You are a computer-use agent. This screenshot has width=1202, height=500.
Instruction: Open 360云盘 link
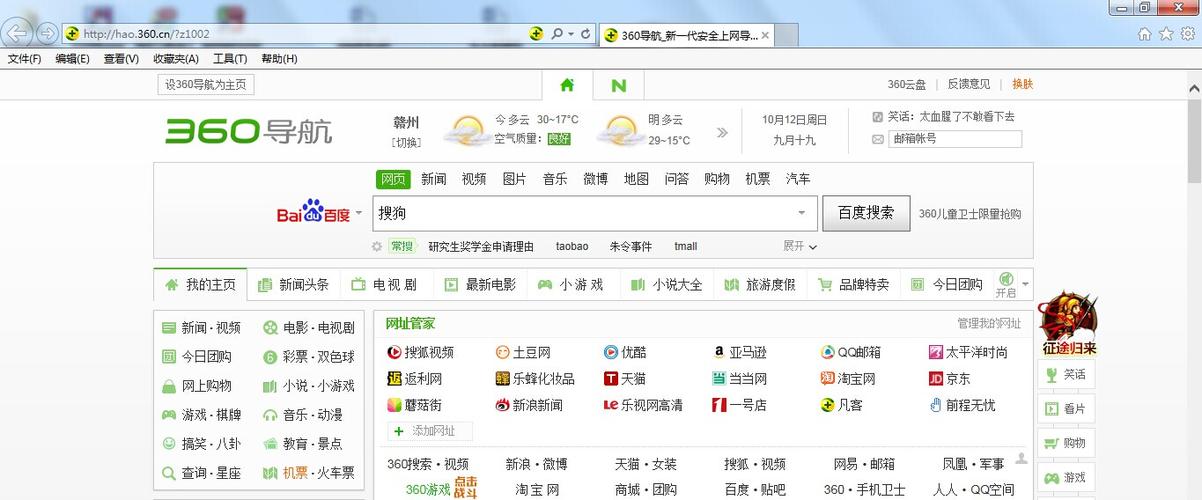(x=907, y=85)
